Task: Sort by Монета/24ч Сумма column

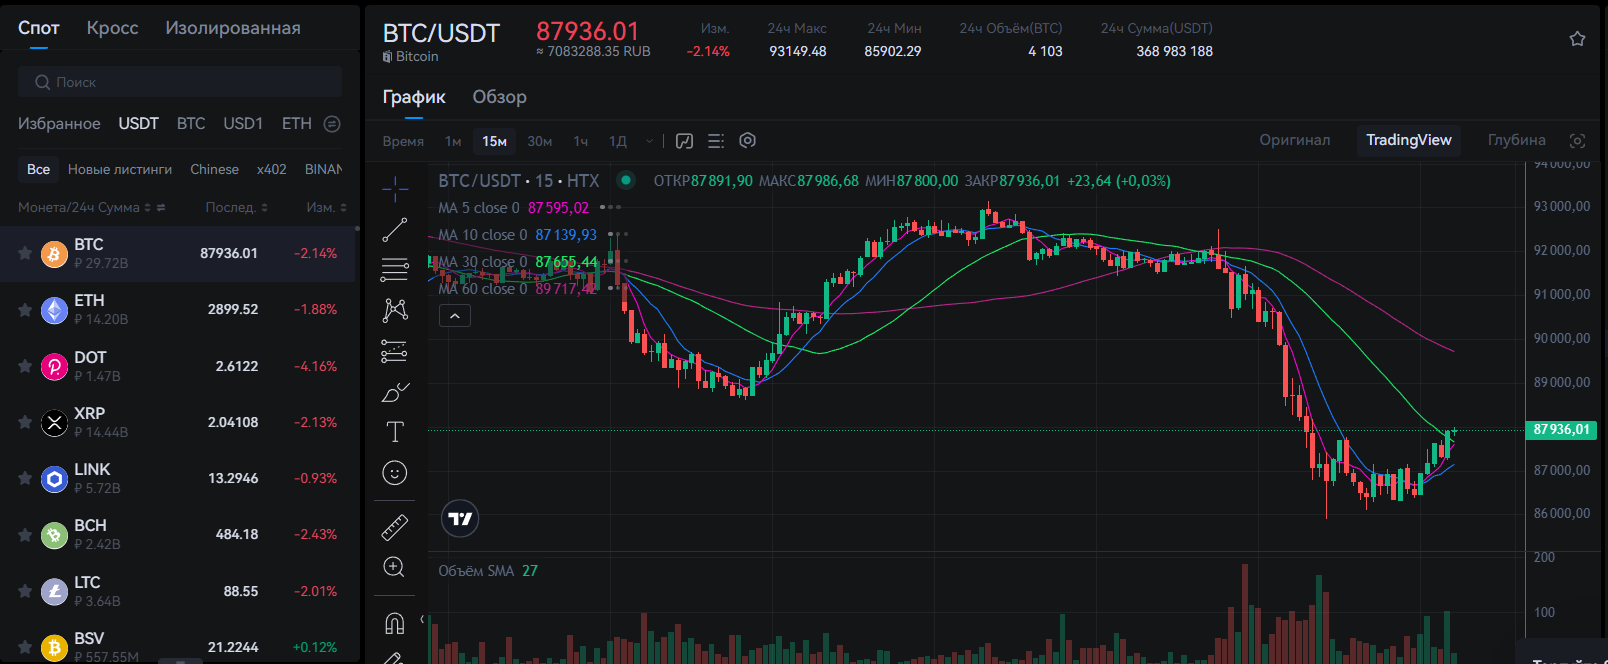Action: (x=148, y=208)
